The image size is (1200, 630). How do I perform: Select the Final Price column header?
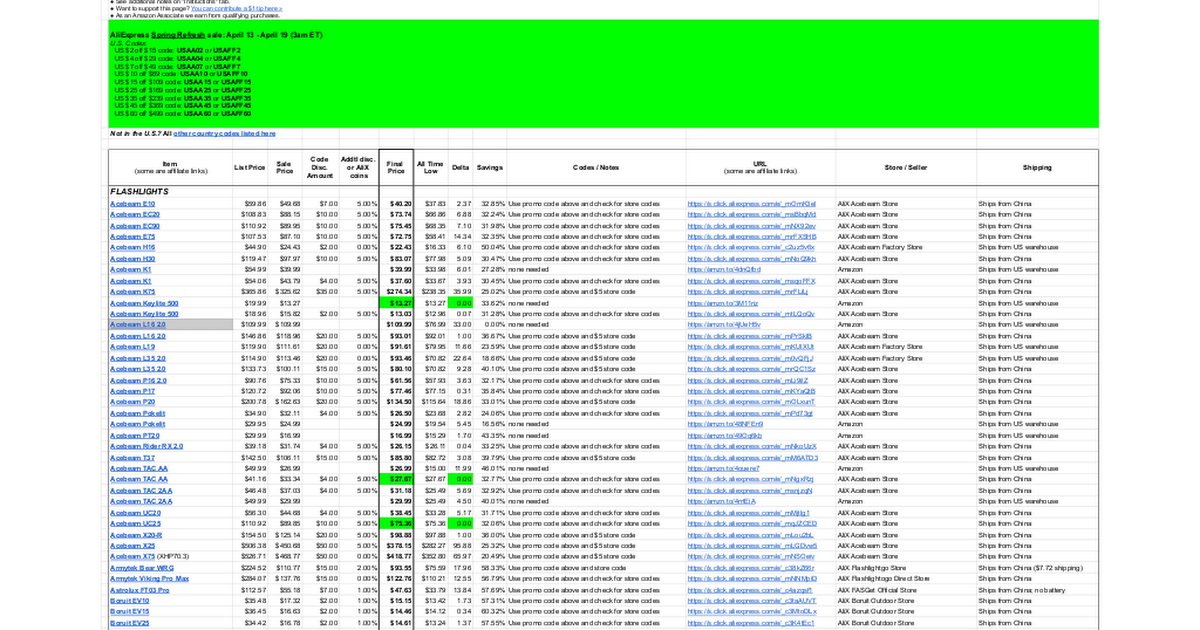pyautogui.click(x=395, y=166)
